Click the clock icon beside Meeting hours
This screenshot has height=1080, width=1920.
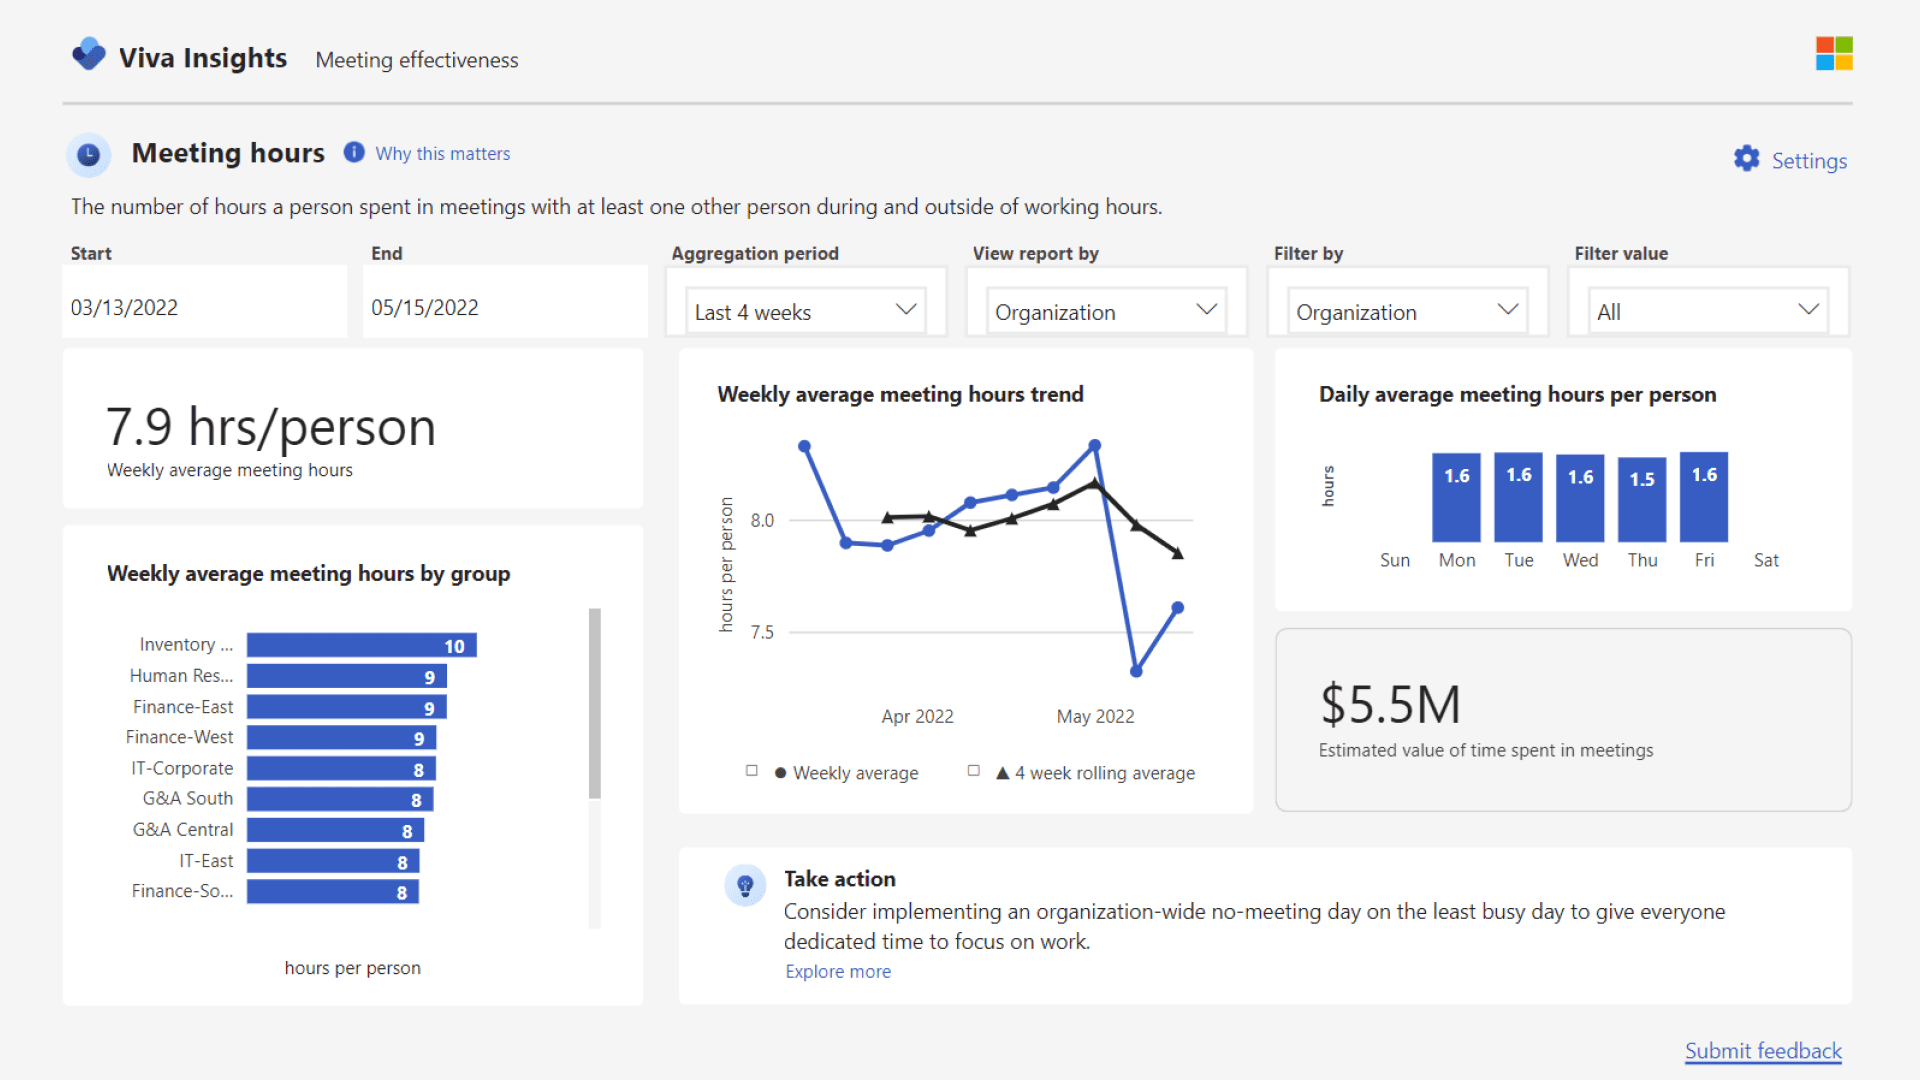tap(89, 155)
